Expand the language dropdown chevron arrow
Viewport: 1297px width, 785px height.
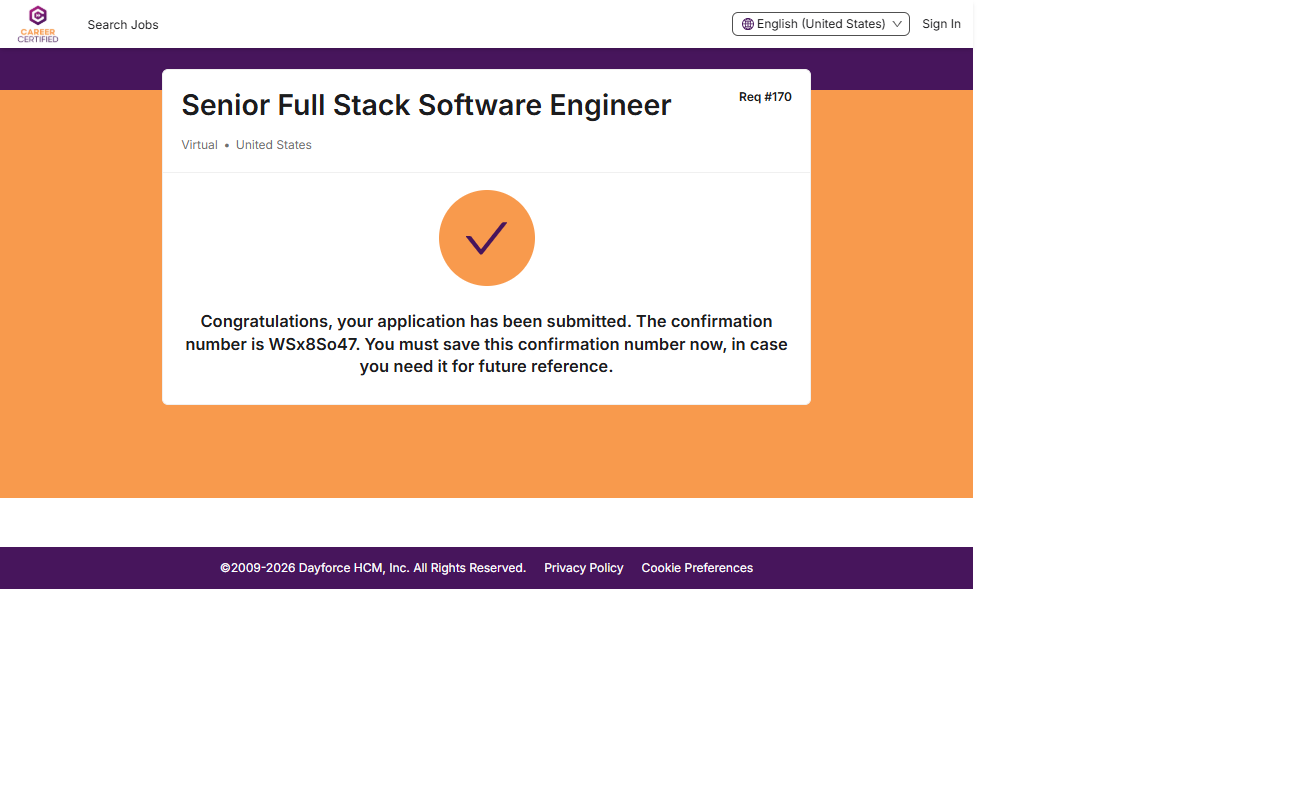[897, 24]
